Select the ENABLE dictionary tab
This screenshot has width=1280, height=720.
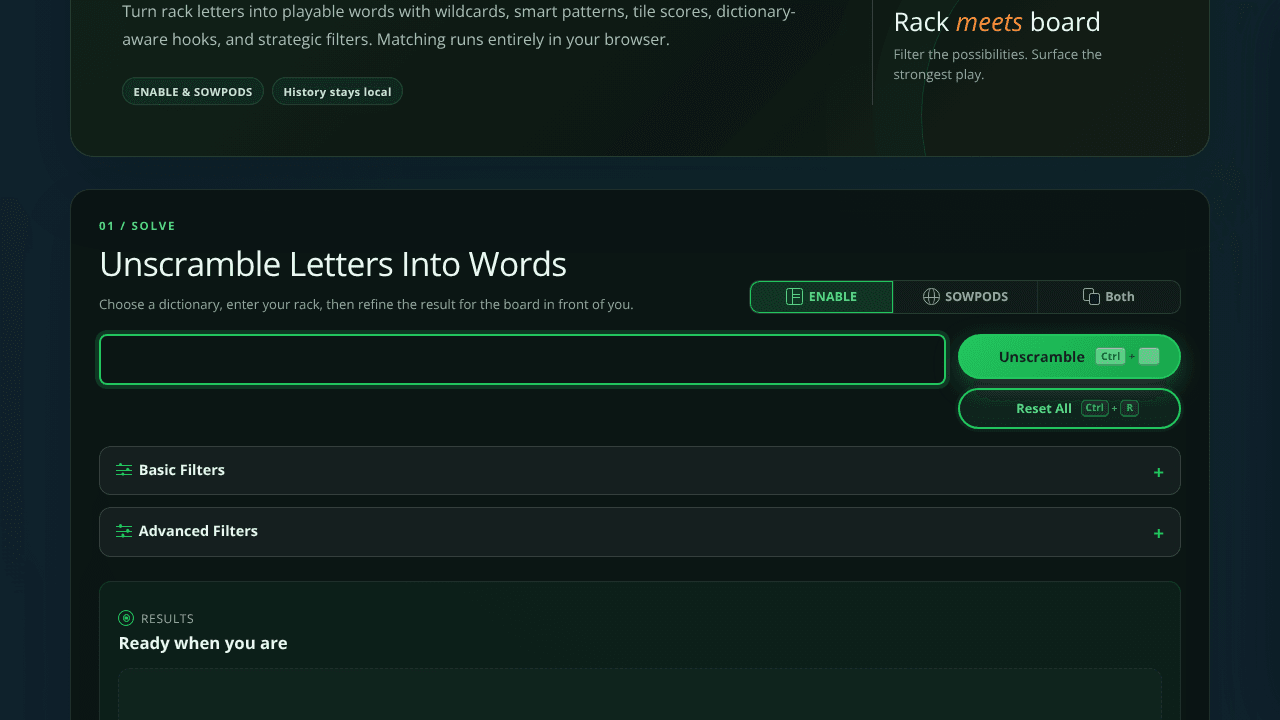(x=821, y=297)
